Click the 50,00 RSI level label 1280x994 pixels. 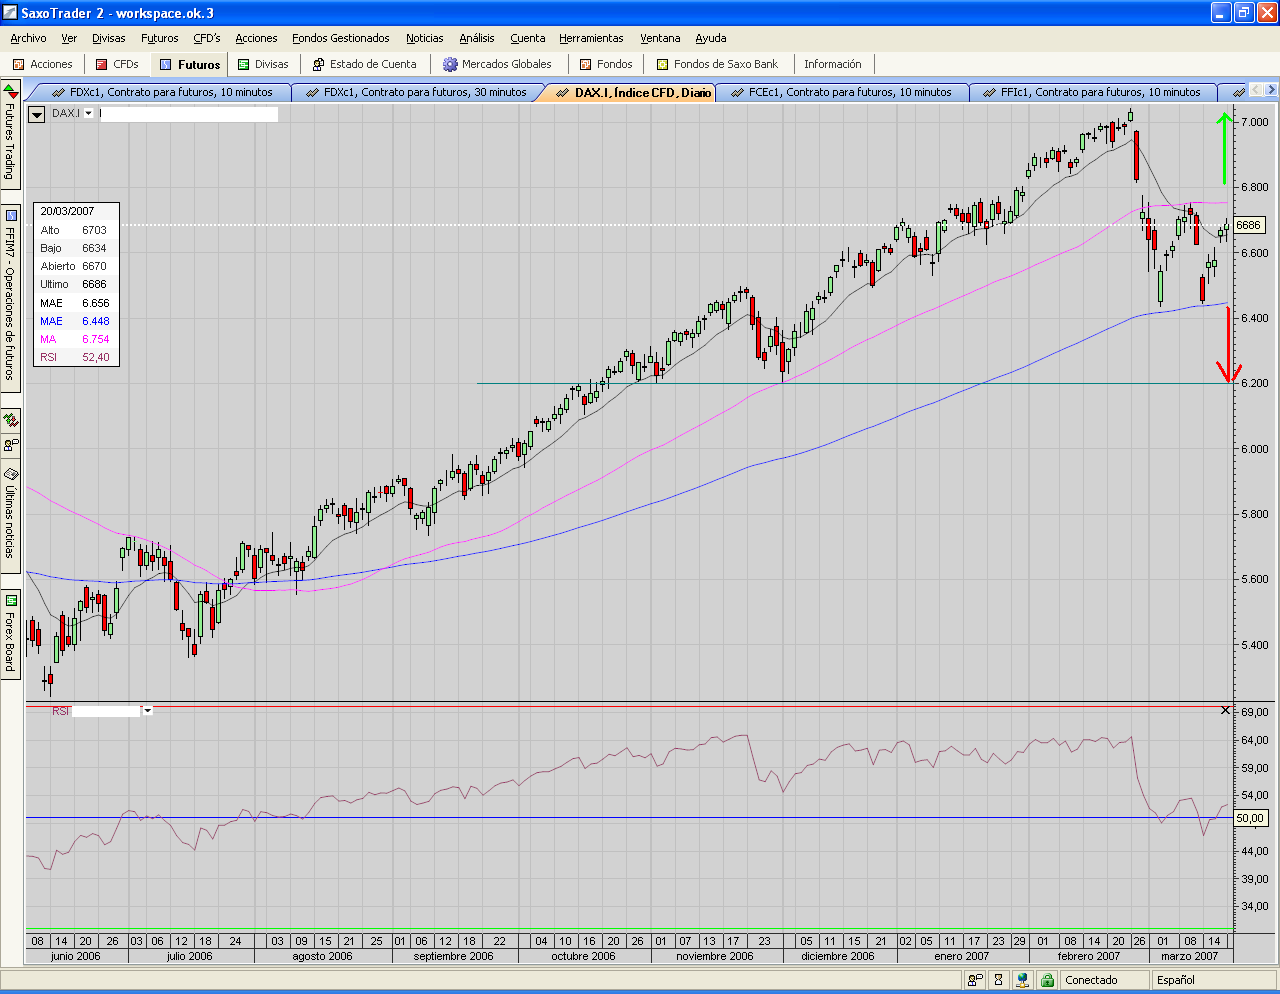coord(1250,818)
